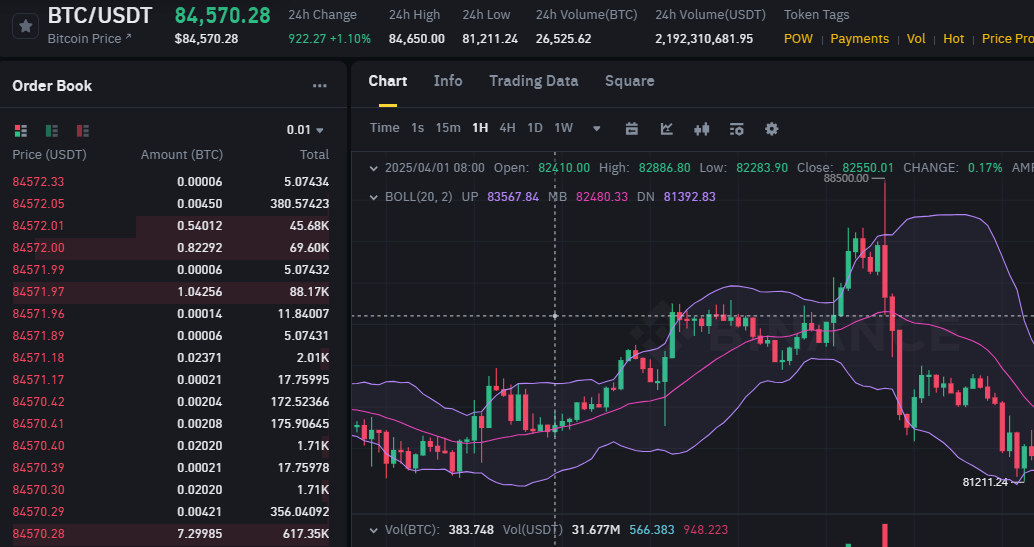The height and width of the screenshot is (547, 1034).
Task: Open chart display options icon
Action: [737, 129]
